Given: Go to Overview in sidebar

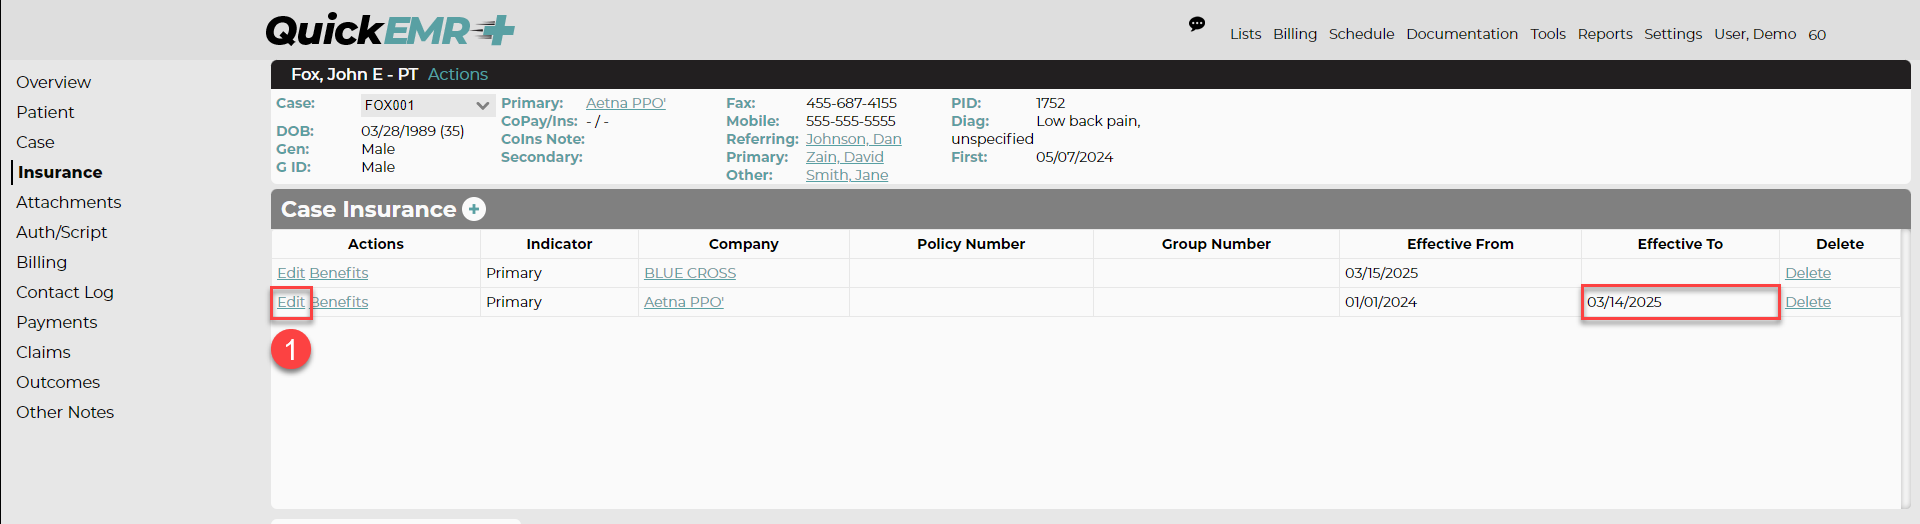Looking at the screenshot, I should coord(53,82).
